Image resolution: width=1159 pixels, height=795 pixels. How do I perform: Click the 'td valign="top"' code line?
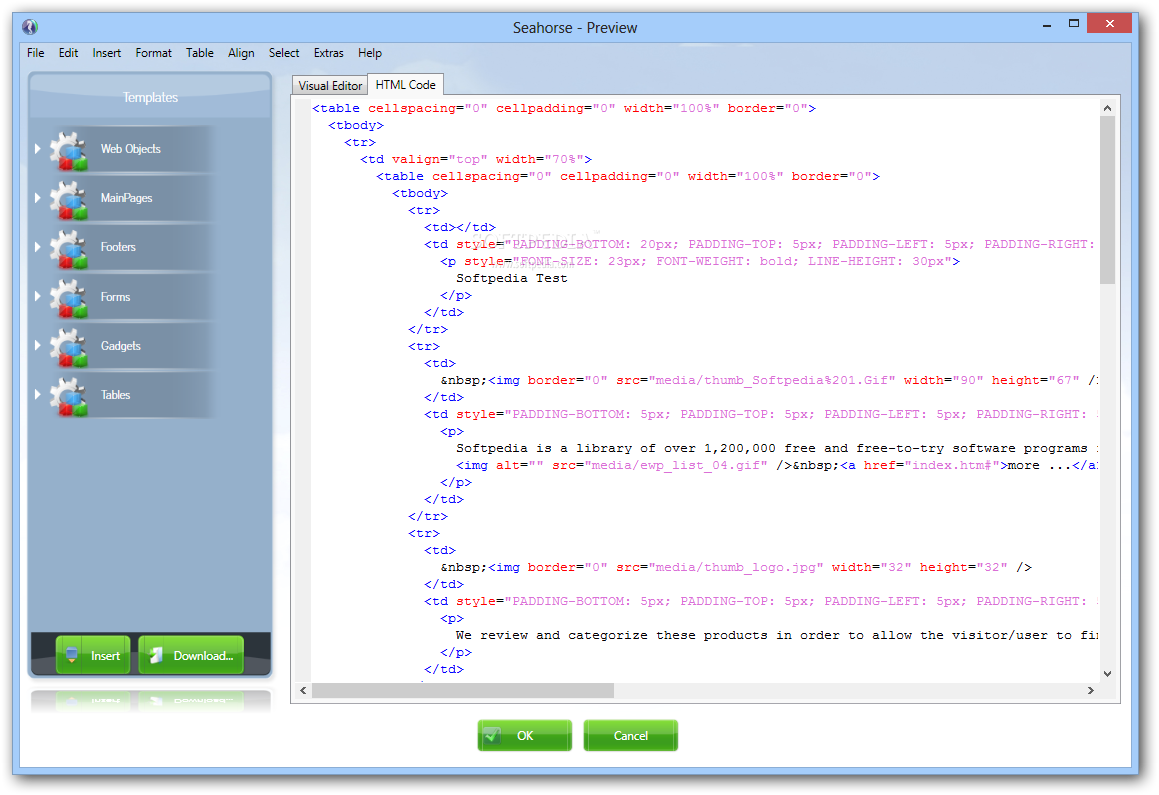[476, 160]
